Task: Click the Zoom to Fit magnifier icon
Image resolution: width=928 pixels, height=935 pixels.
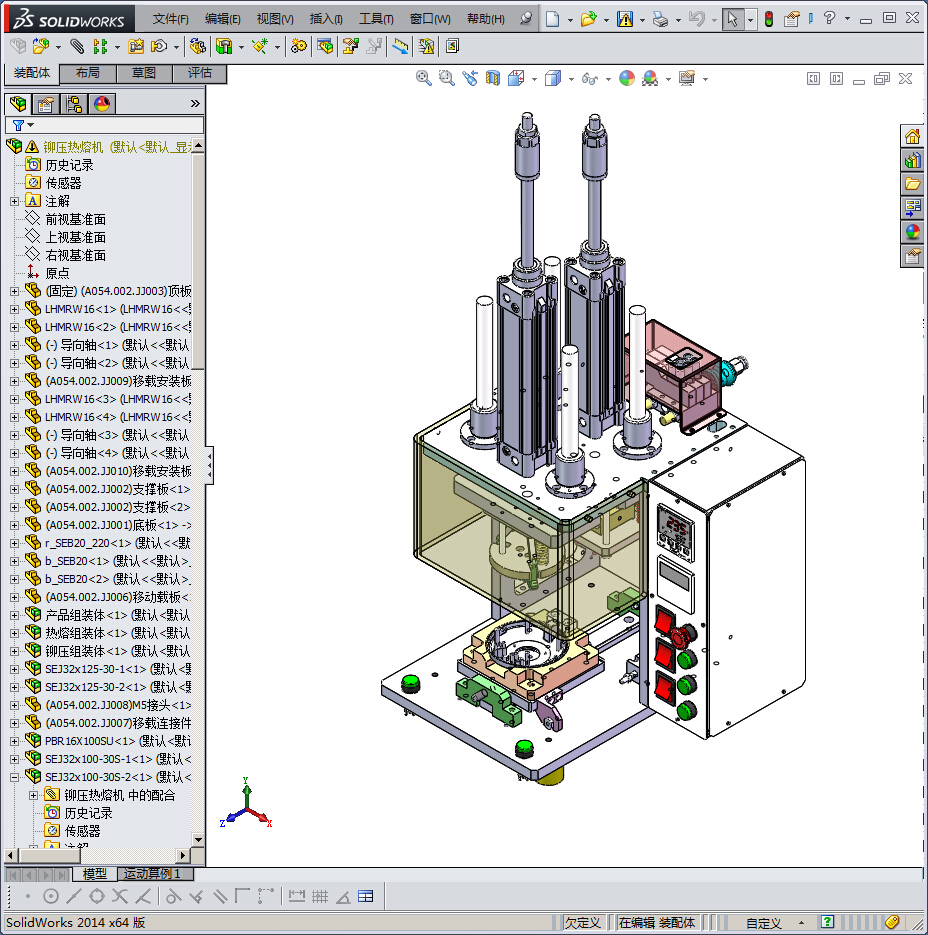Action: (x=424, y=79)
